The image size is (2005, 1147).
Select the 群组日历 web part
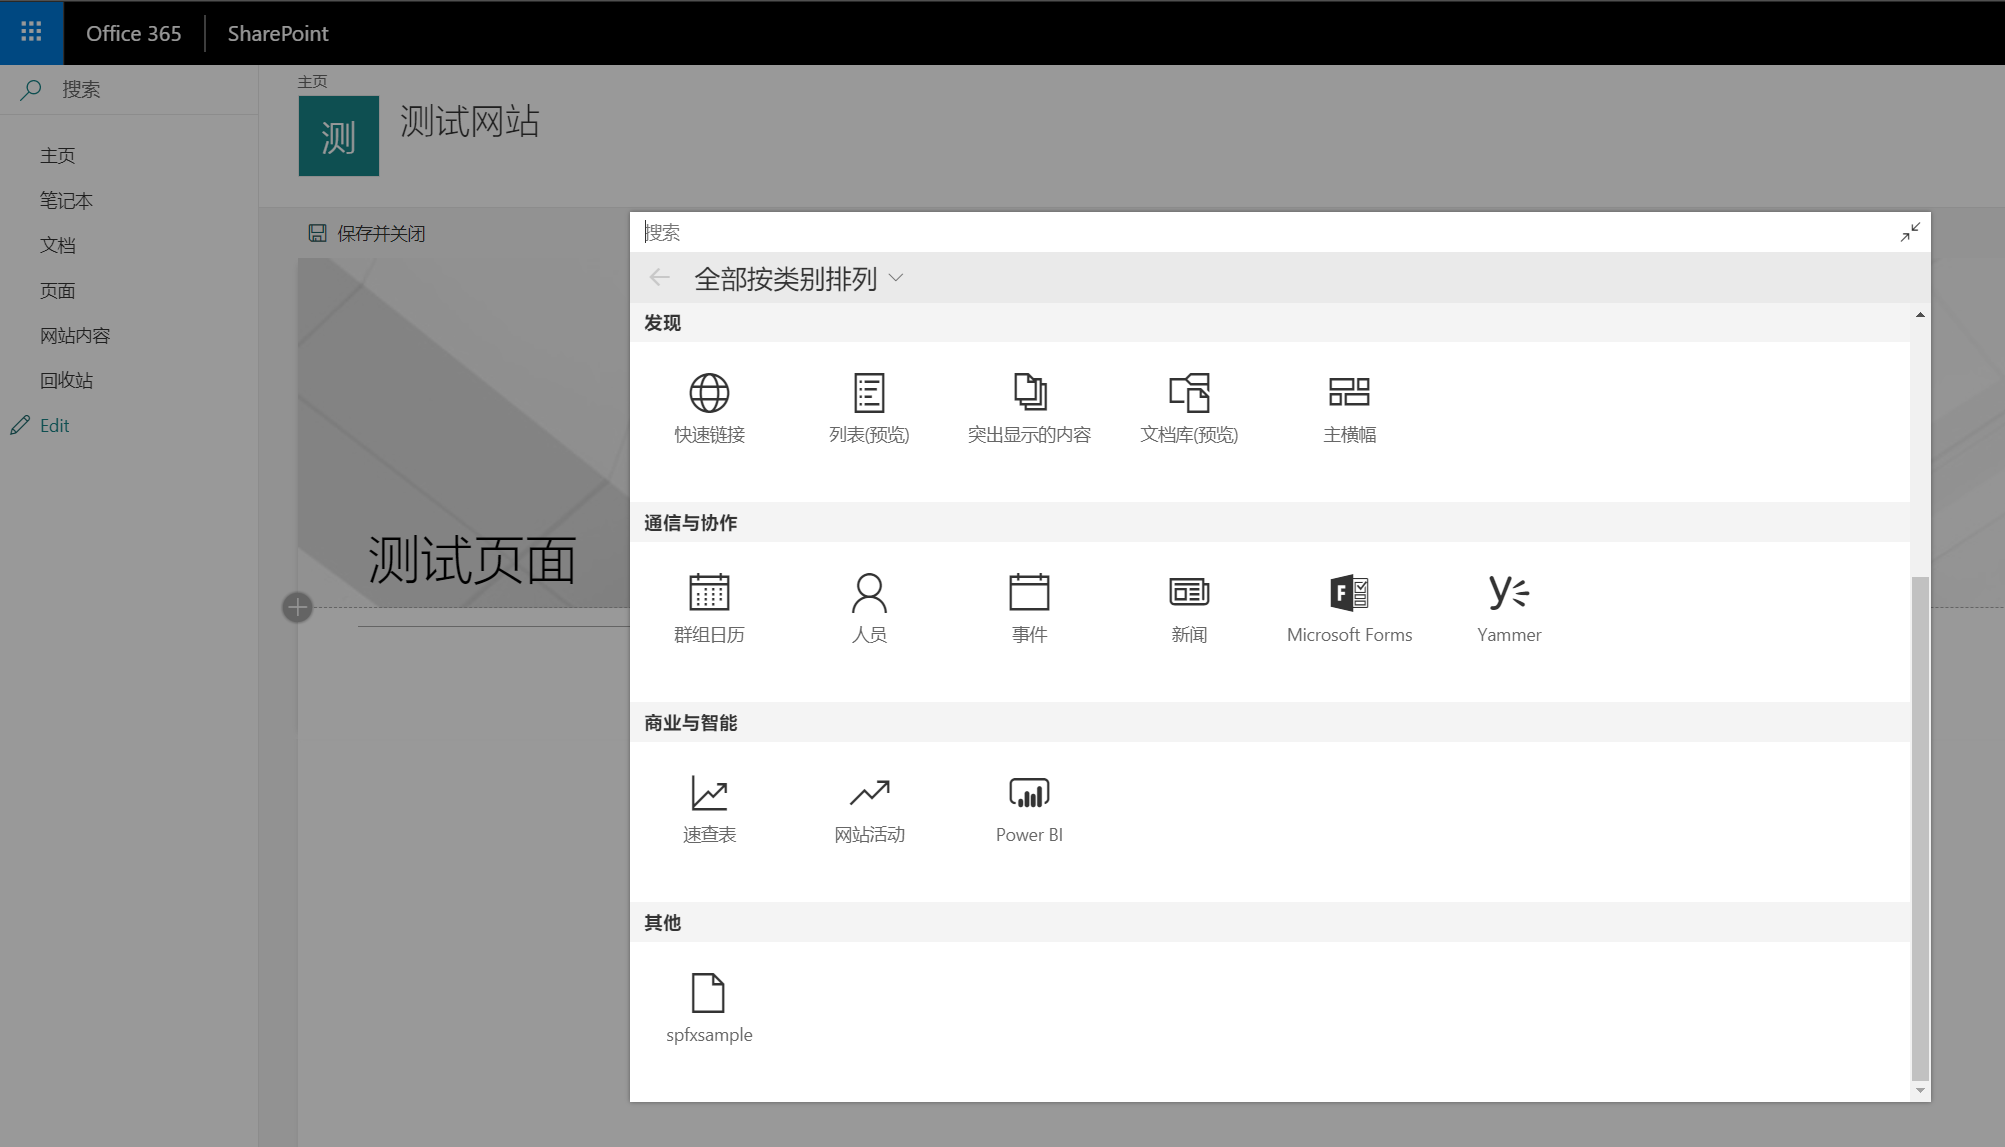coord(710,607)
